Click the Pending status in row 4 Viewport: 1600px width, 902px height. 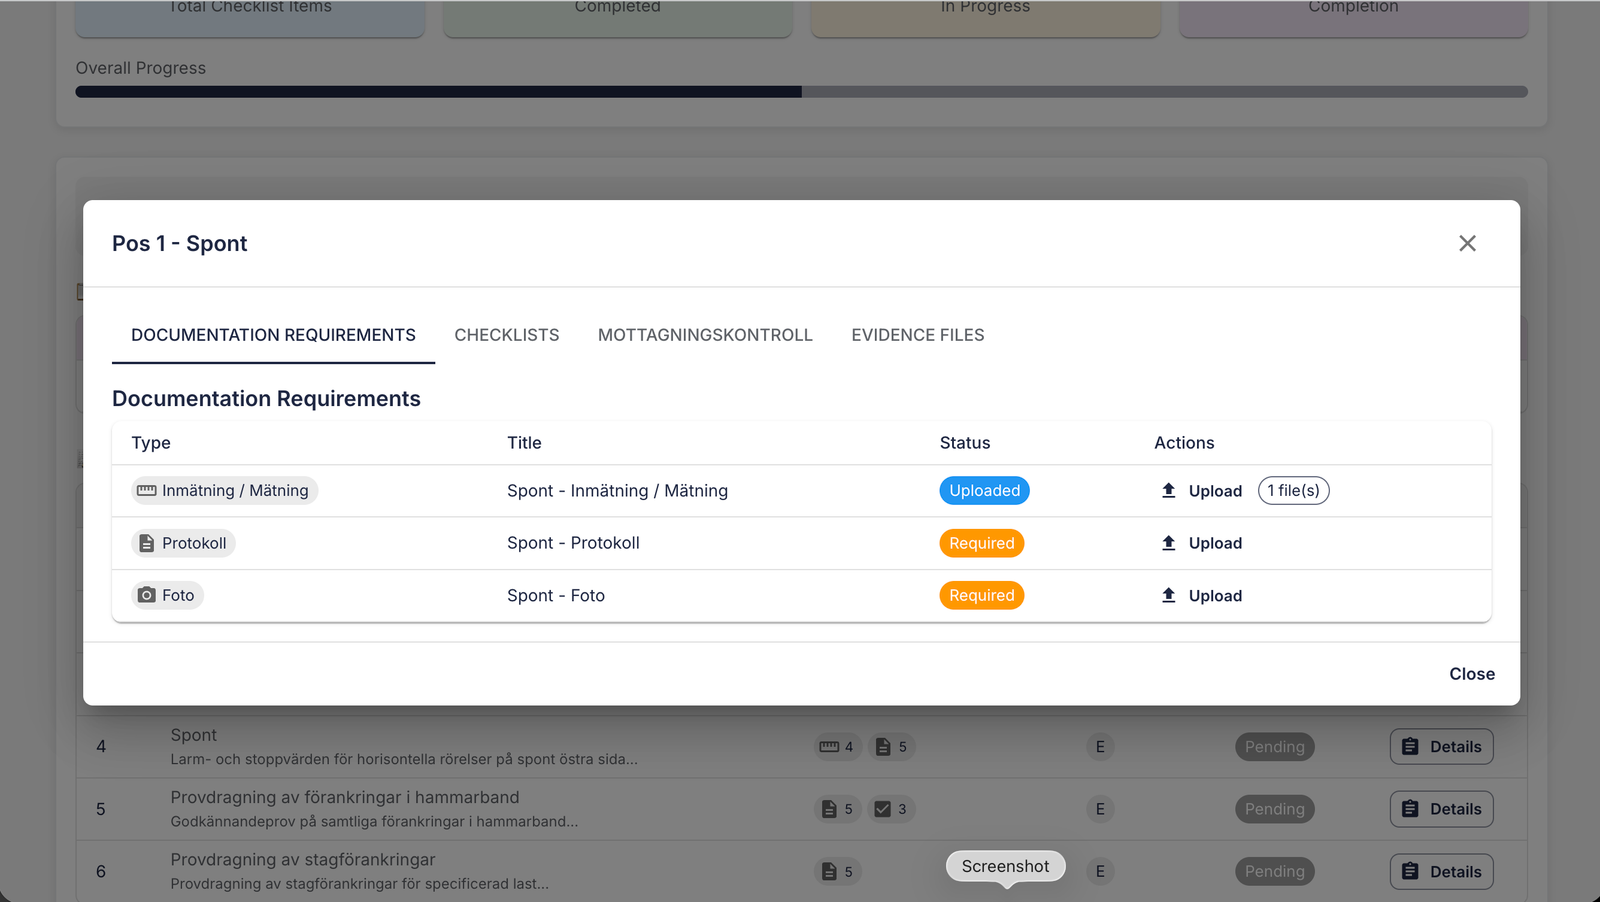pyautogui.click(x=1275, y=747)
